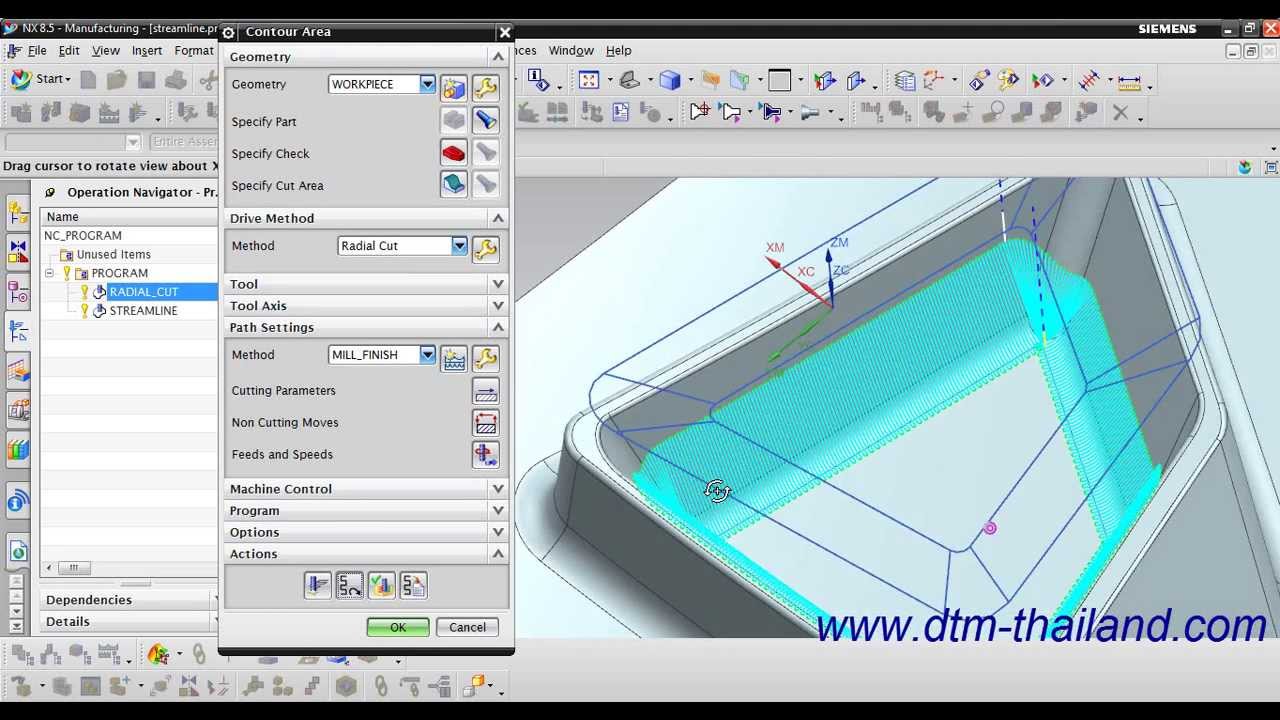
Task: Collapse the Actions section
Action: tap(498, 554)
